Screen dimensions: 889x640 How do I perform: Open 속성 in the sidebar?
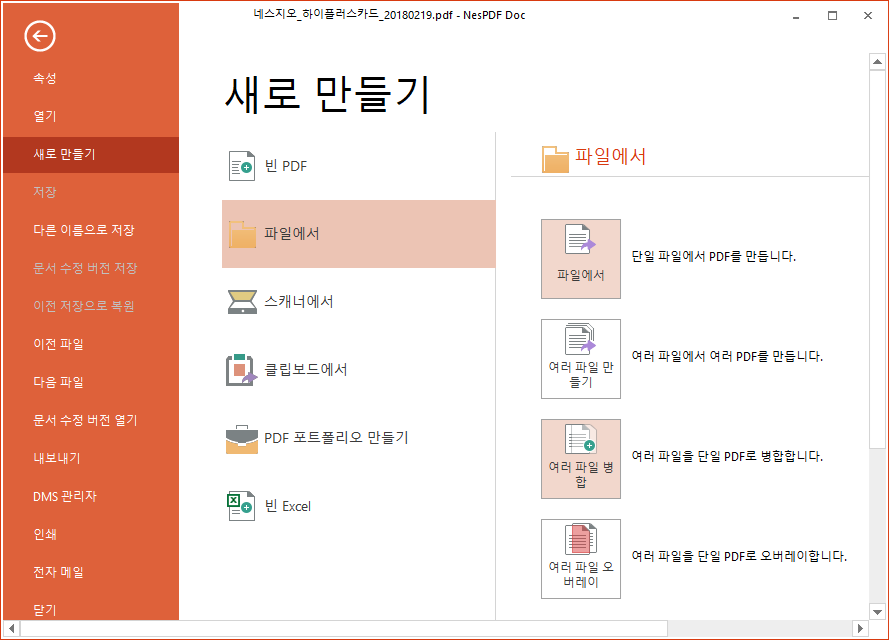[45, 78]
